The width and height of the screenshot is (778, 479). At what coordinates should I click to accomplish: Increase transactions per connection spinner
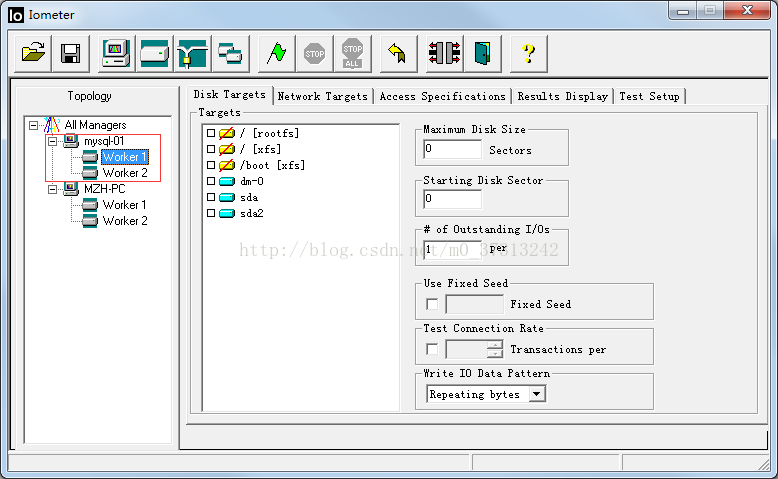coord(495,345)
